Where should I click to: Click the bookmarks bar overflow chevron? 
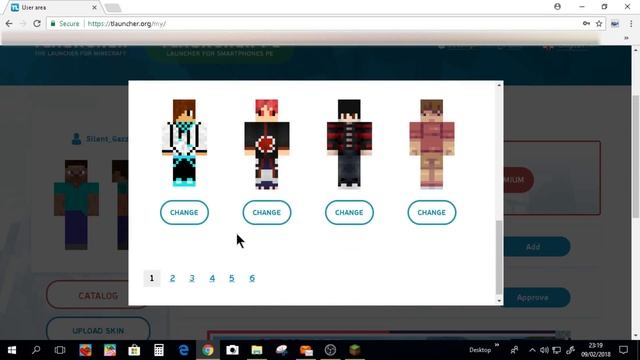point(626,38)
